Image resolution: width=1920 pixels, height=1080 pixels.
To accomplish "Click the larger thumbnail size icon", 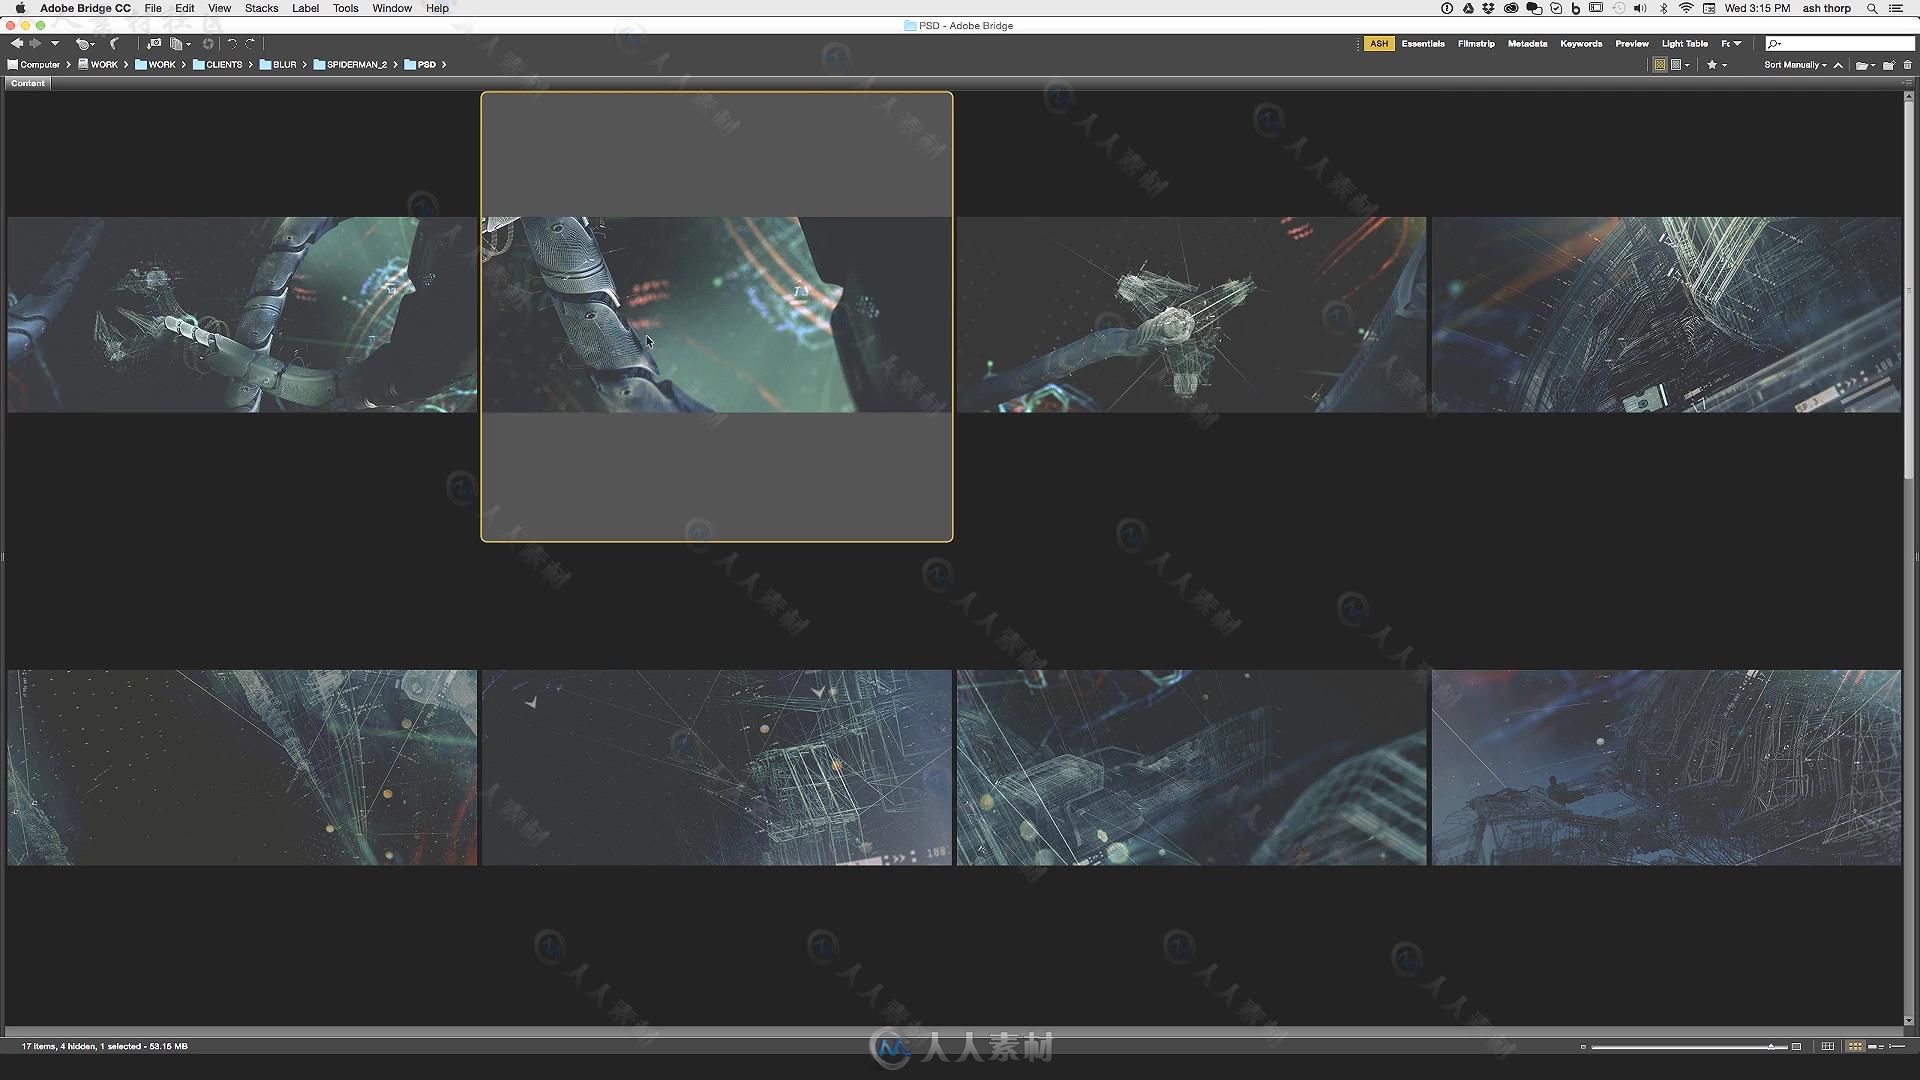I will pos(1796,1047).
